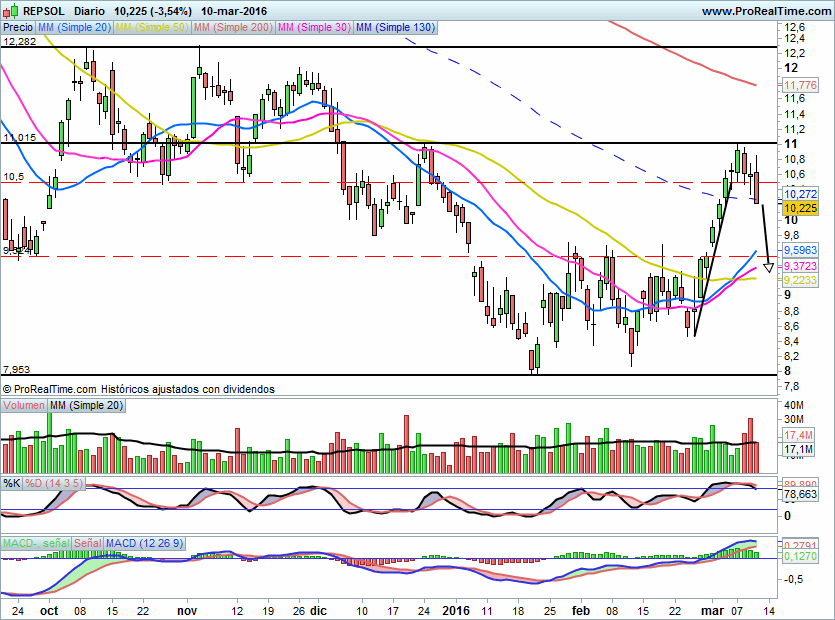Image resolution: width=835 pixels, height=620 pixels.
Task: Select the mar label on the date axis
Action: click(x=713, y=610)
